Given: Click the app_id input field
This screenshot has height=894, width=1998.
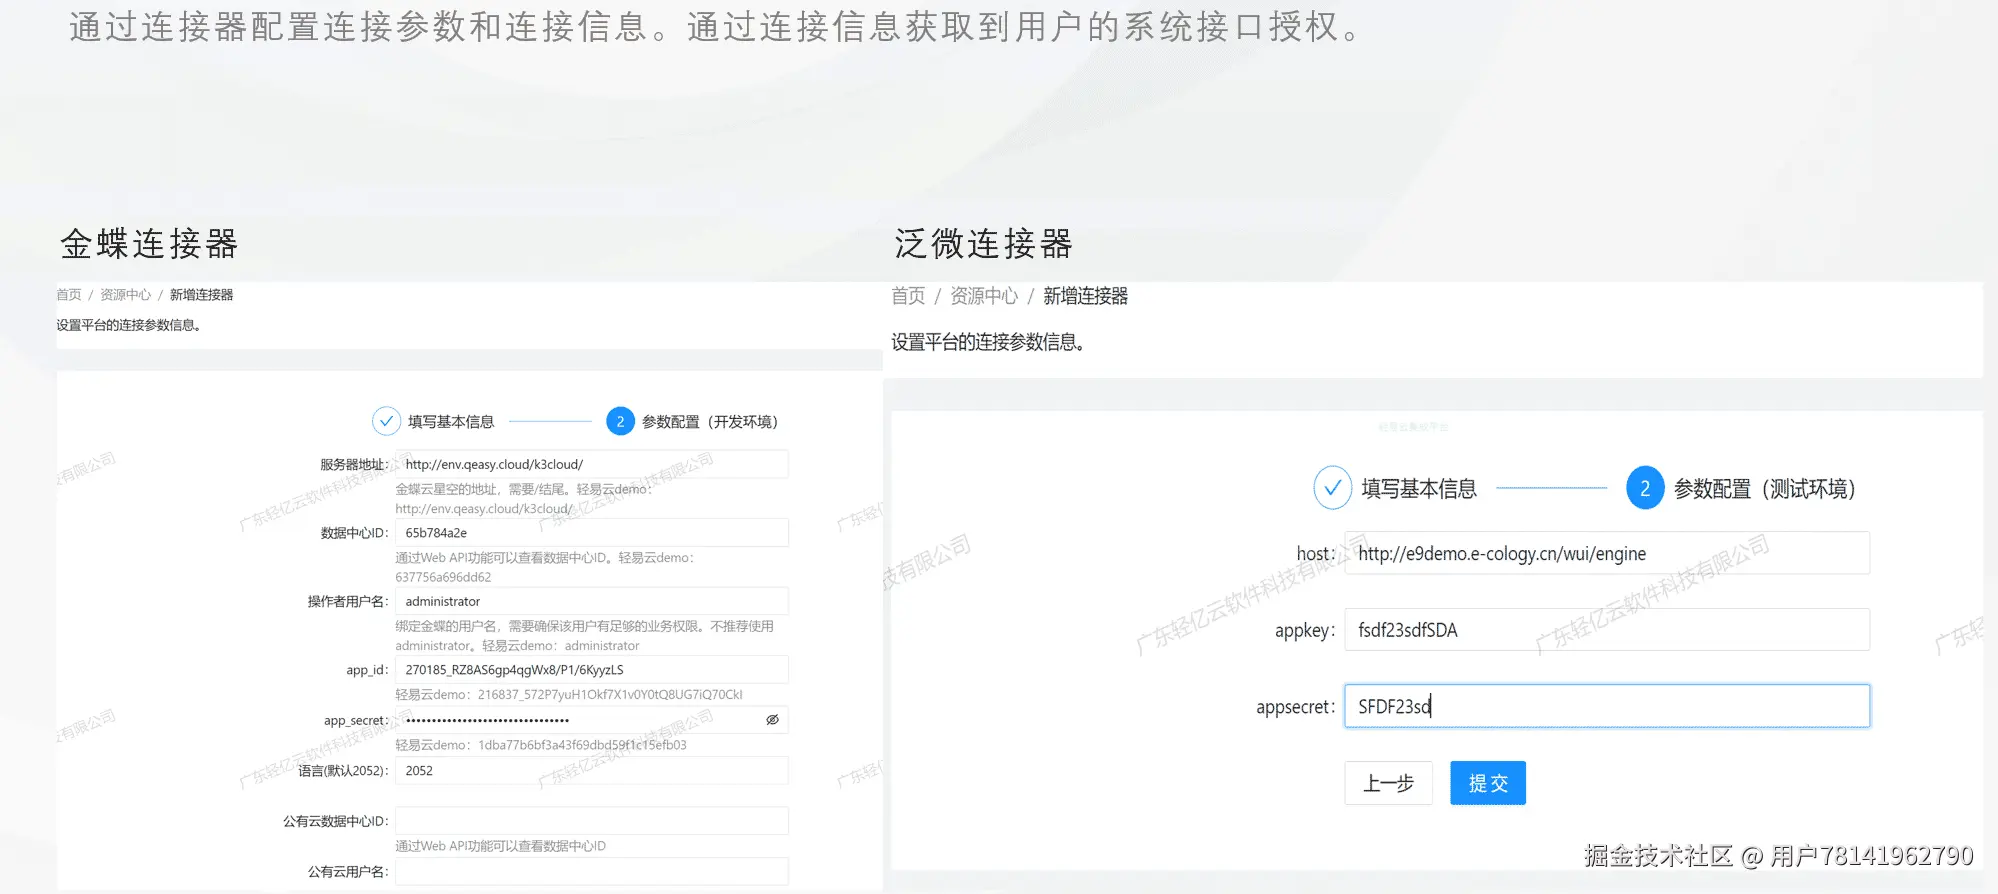Looking at the screenshot, I should coord(592,670).
